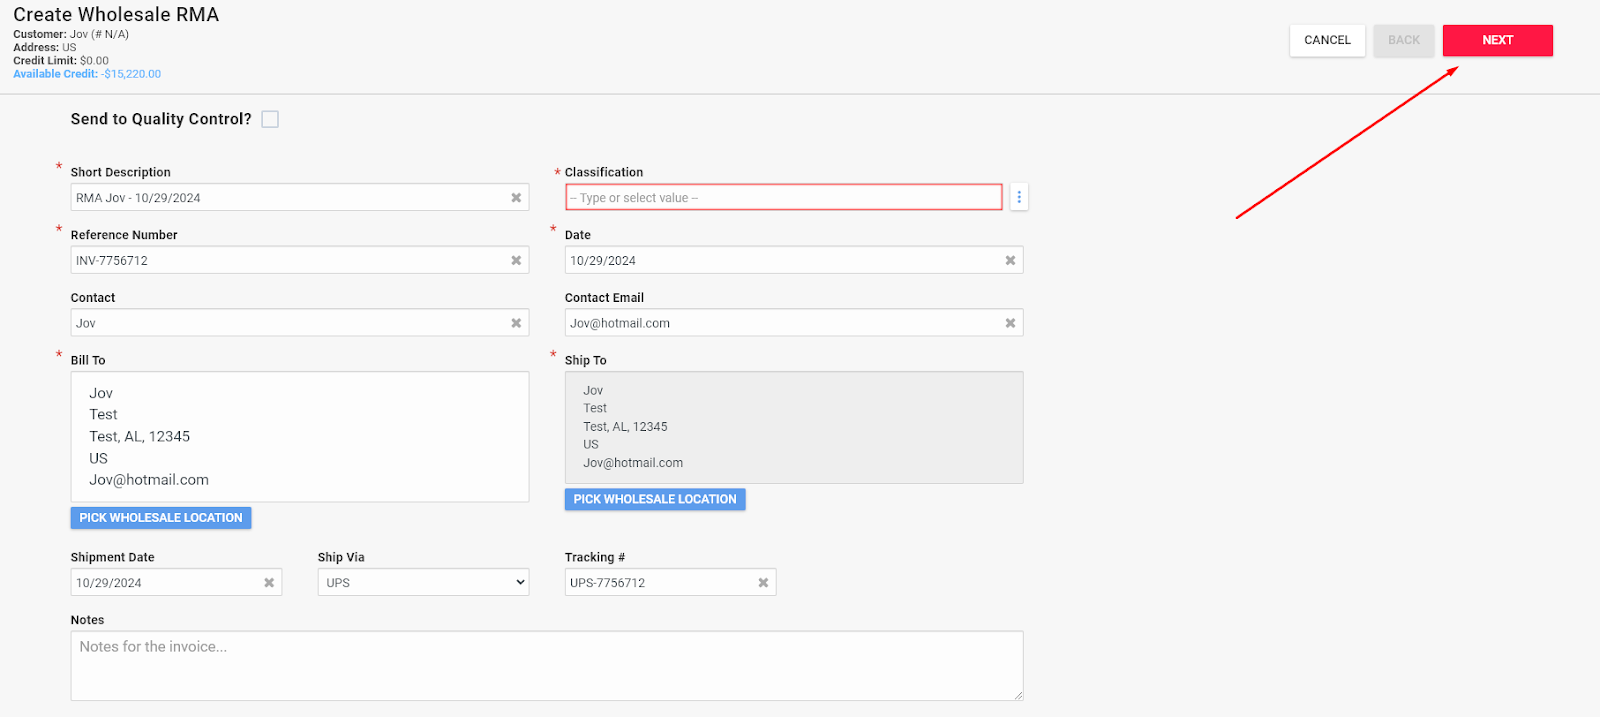Open Classification options three-dot menu
This screenshot has width=1600, height=717.
[1019, 197]
